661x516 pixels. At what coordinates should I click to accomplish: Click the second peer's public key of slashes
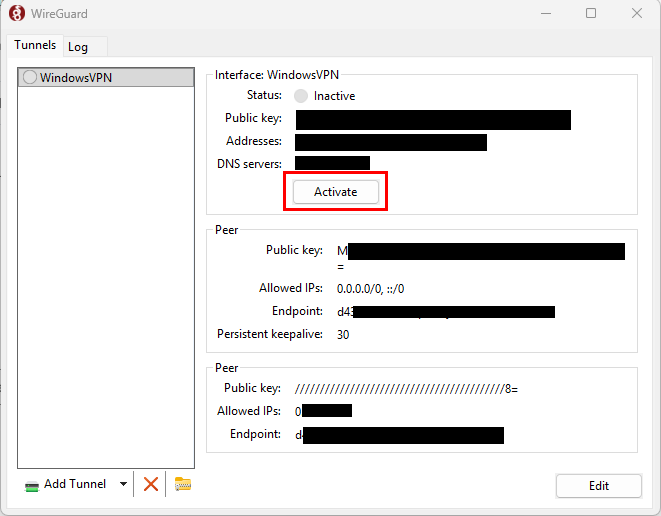406,388
